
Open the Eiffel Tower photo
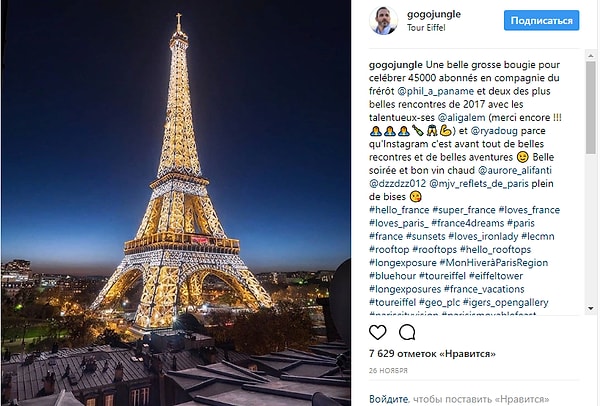[176, 203]
